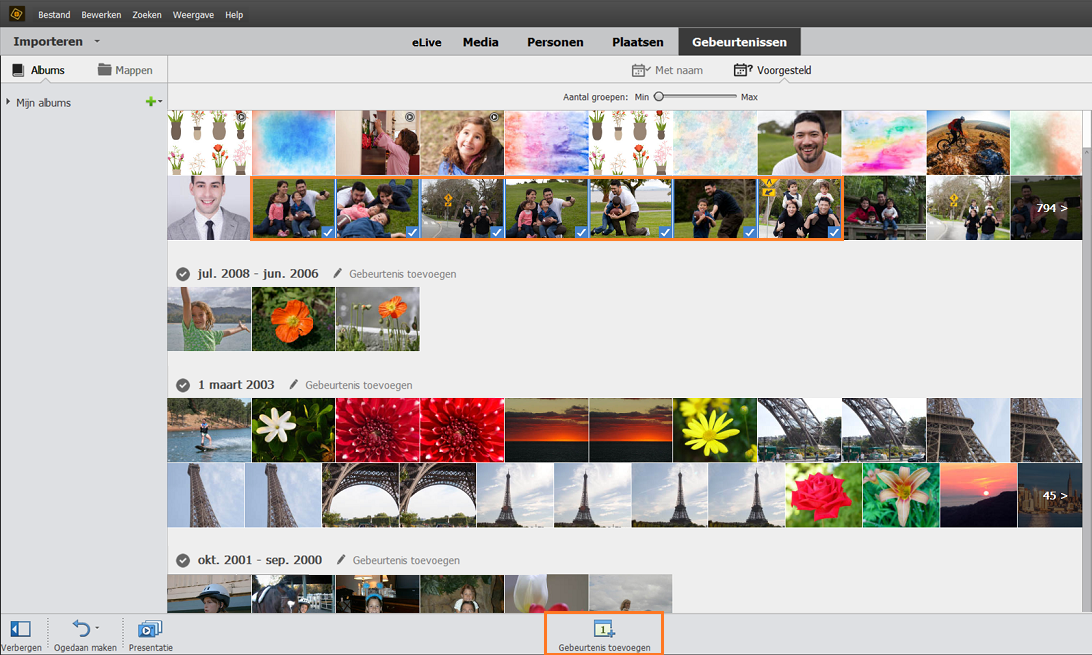Select the orange poppy close-up thumbnail
Screen dimensions: 1092x655
point(293,319)
